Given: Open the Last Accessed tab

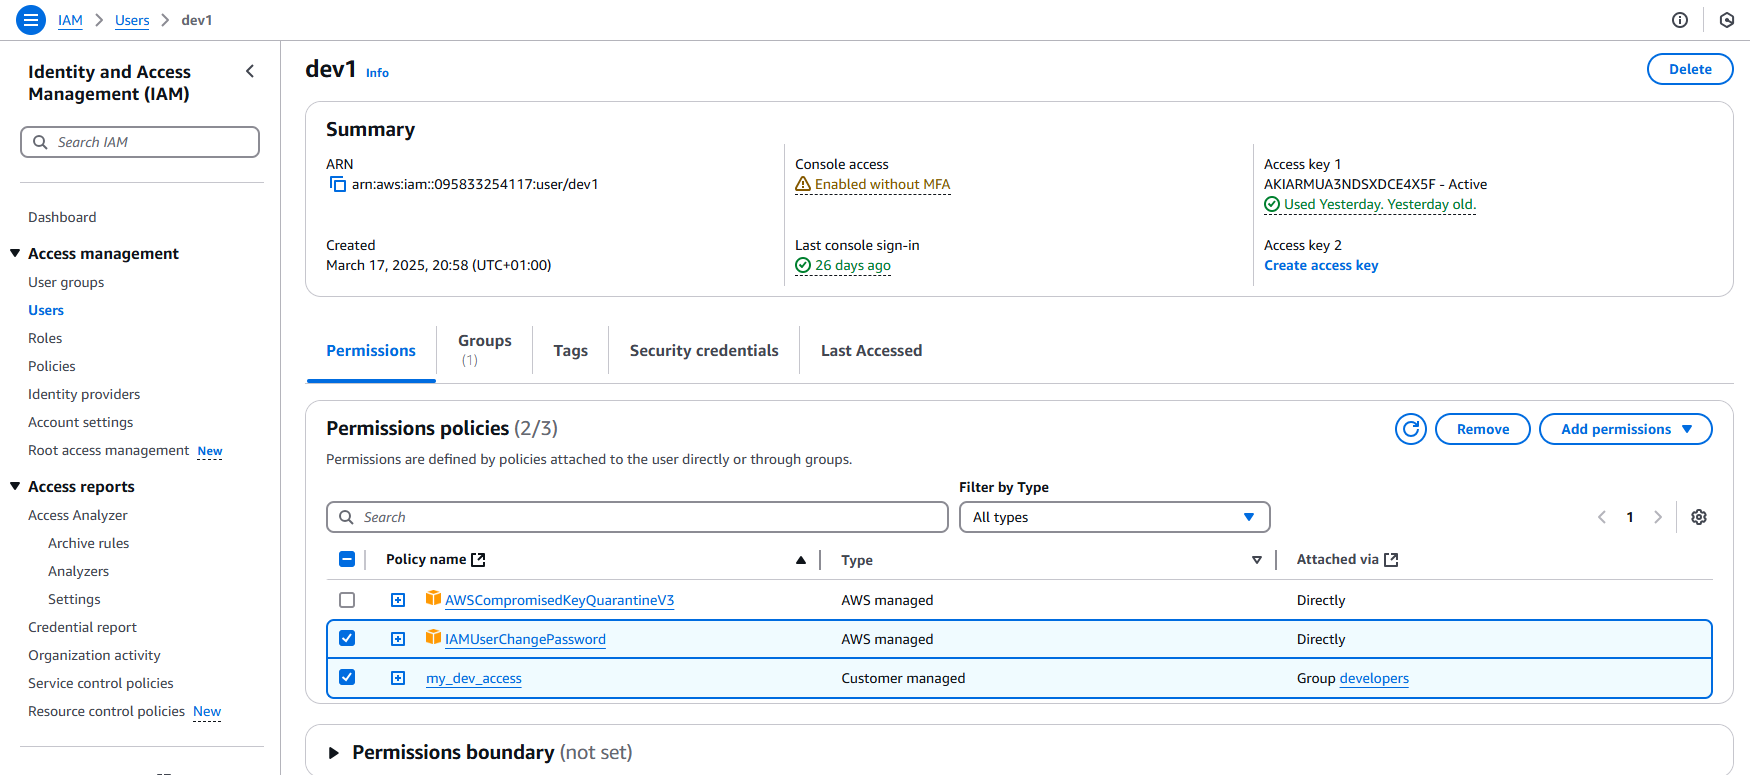Looking at the screenshot, I should [872, 351].
